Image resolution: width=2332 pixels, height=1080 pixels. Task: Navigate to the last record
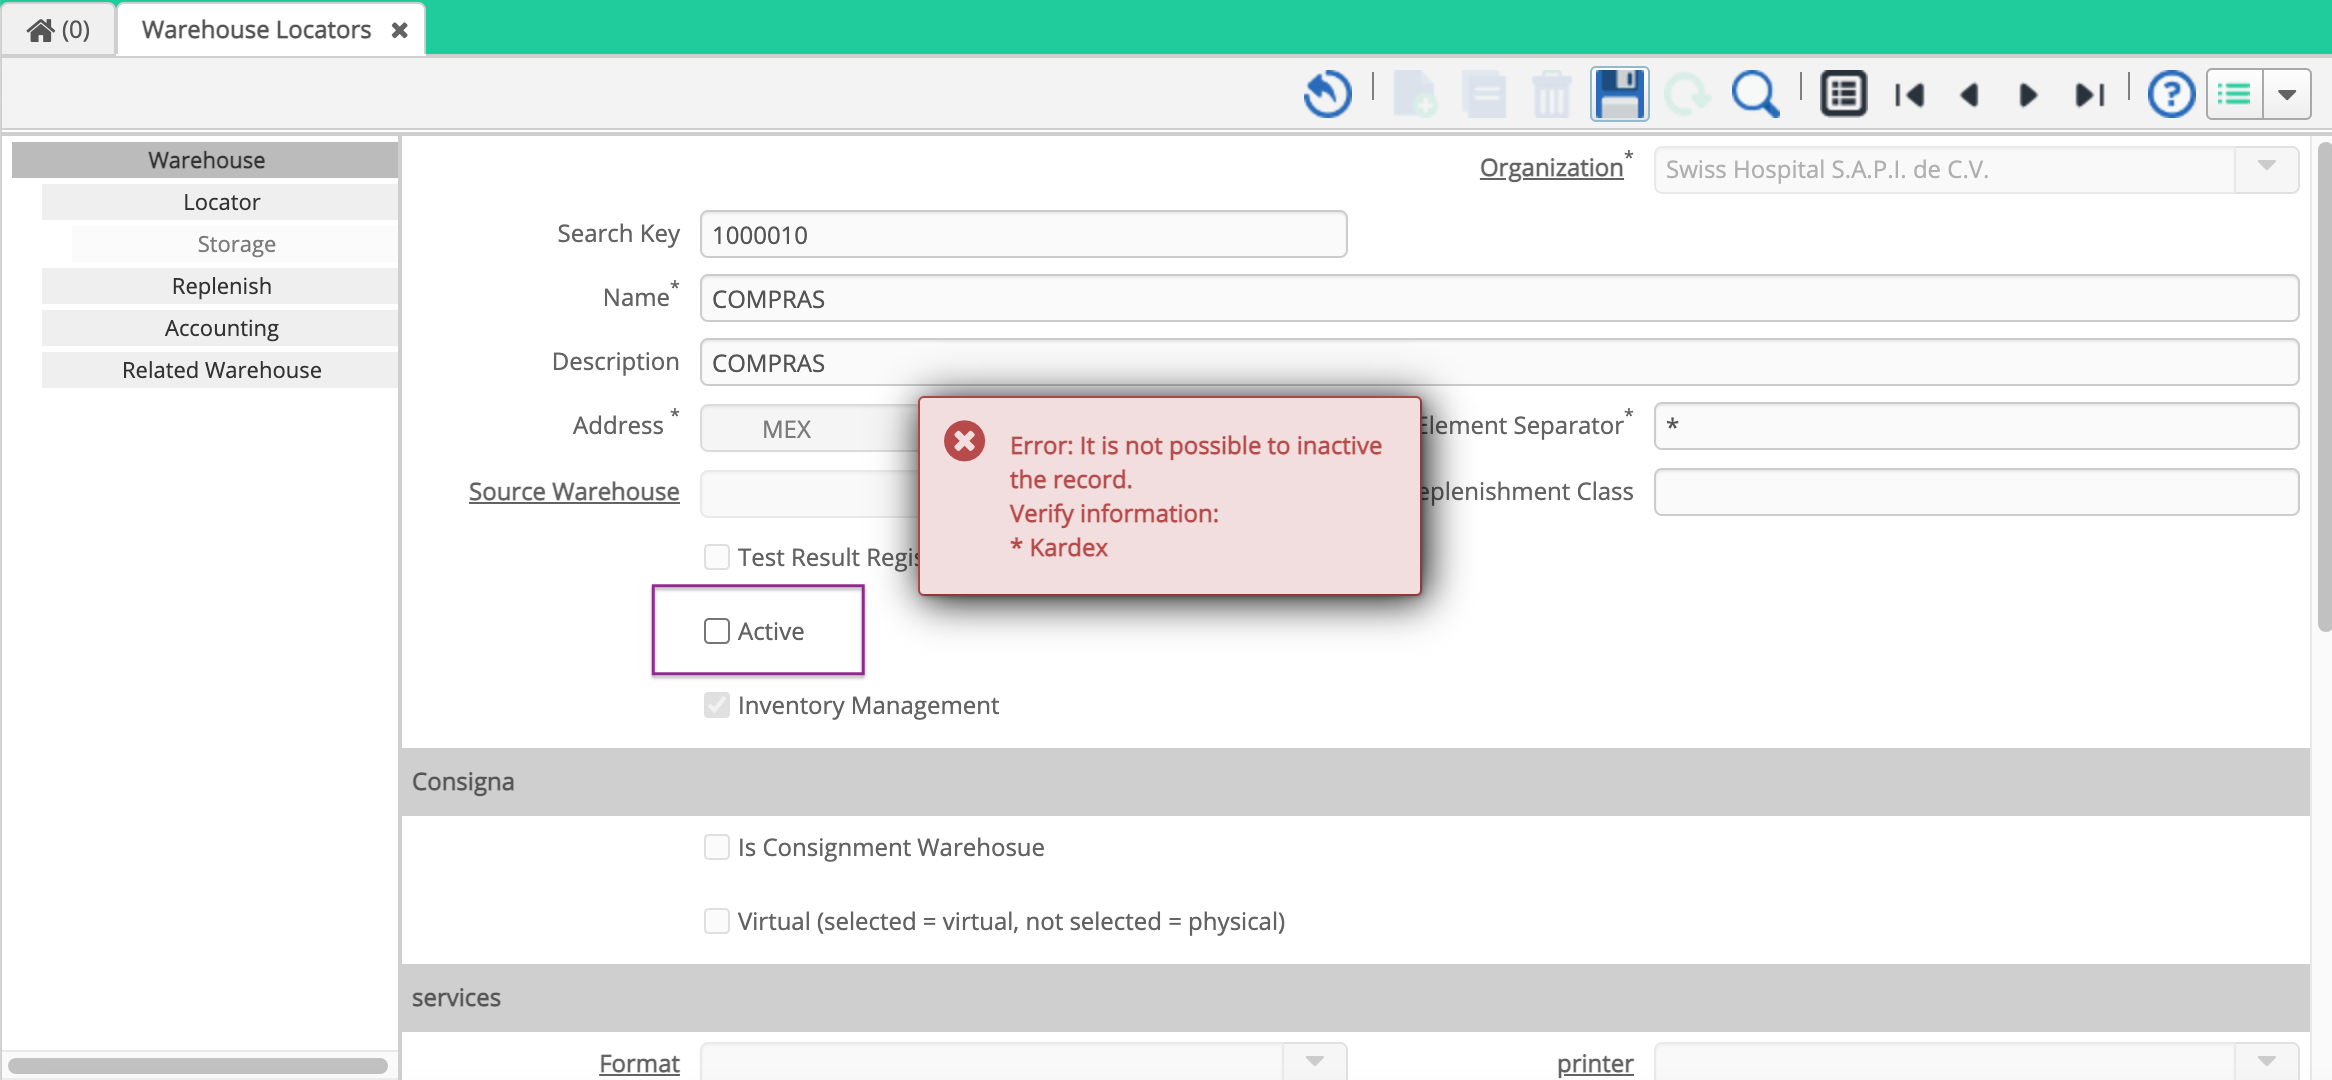[2089, 95]
